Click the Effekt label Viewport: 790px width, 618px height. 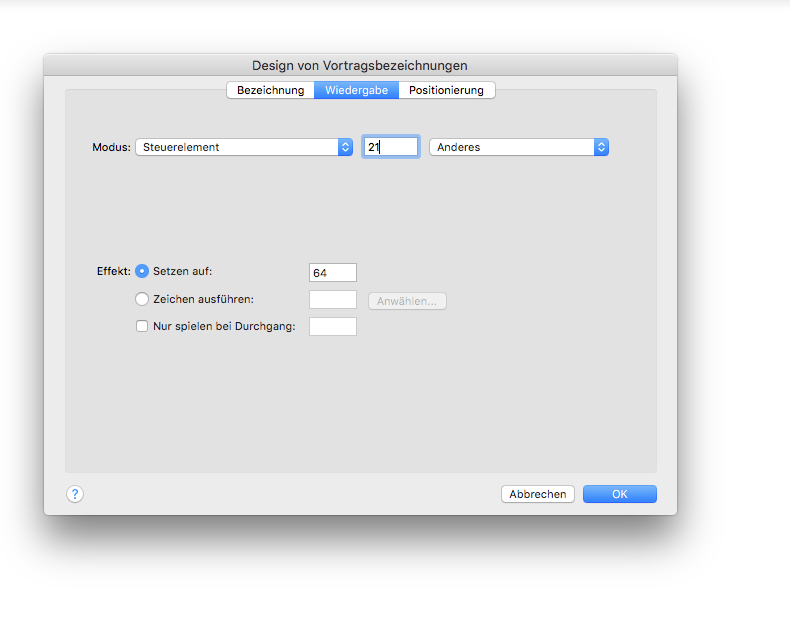[x=113, y=271]
